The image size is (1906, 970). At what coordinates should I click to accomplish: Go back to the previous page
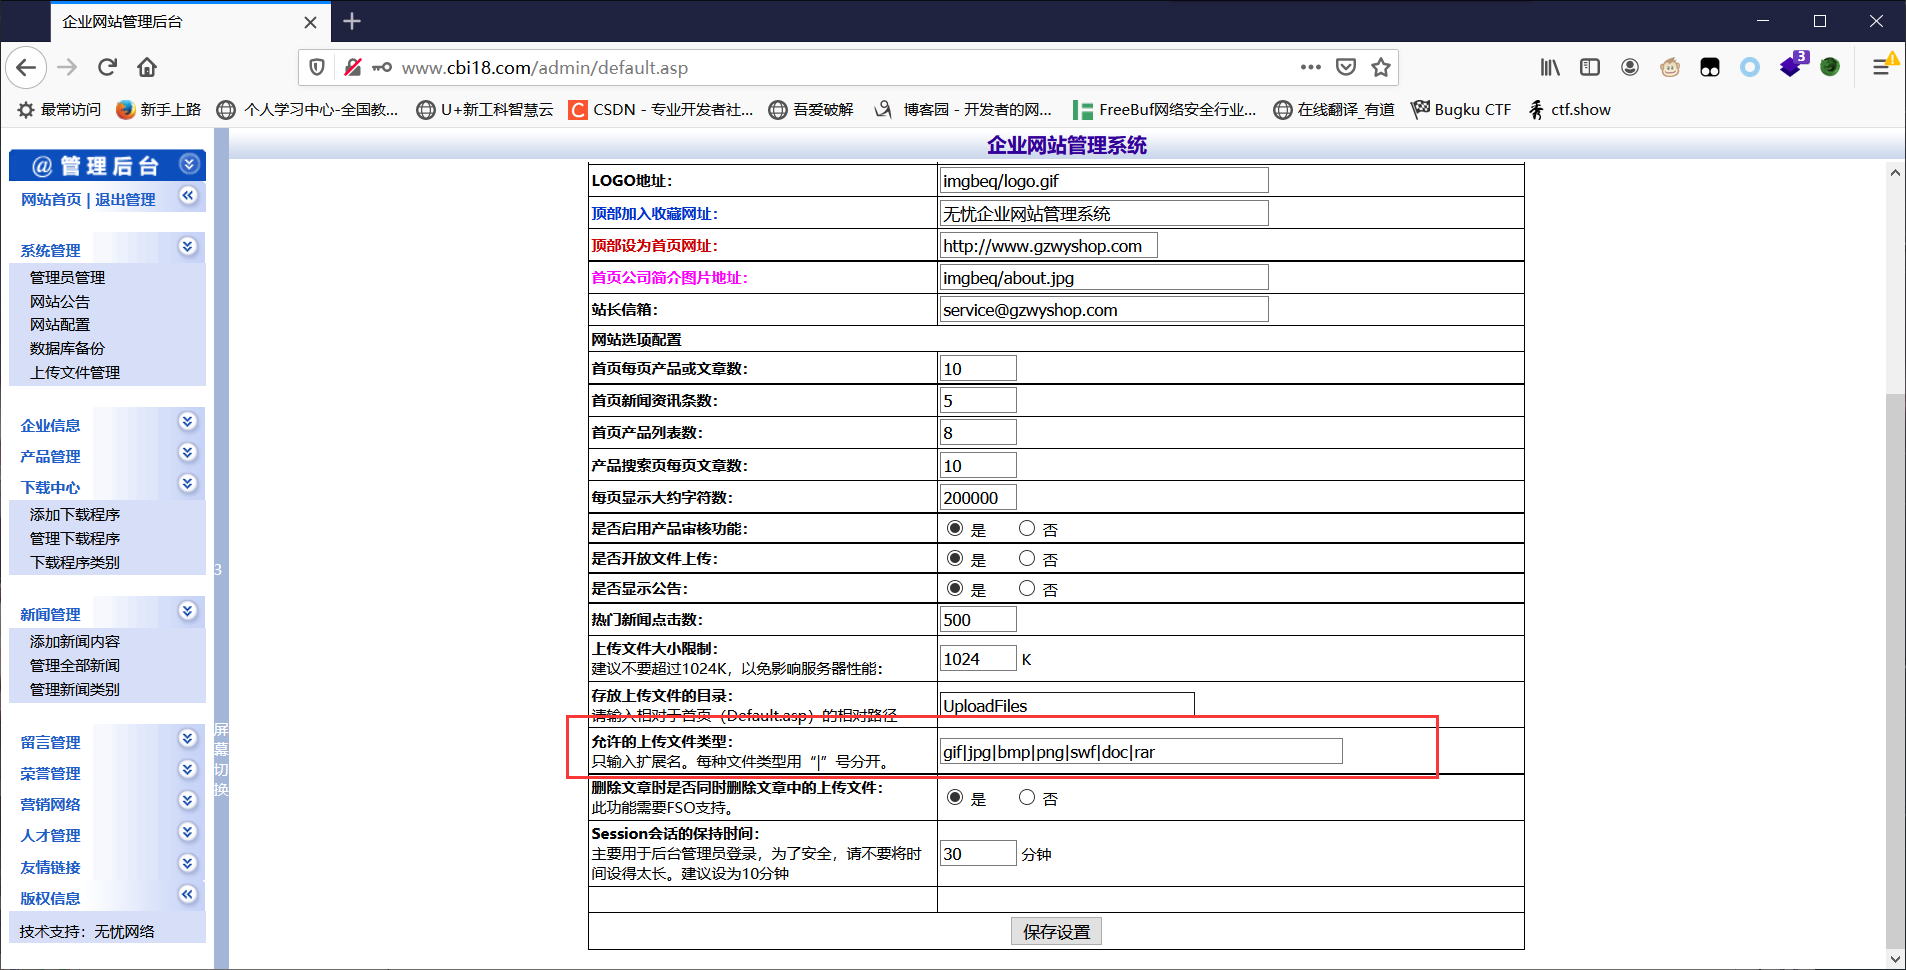coord(27,67)
